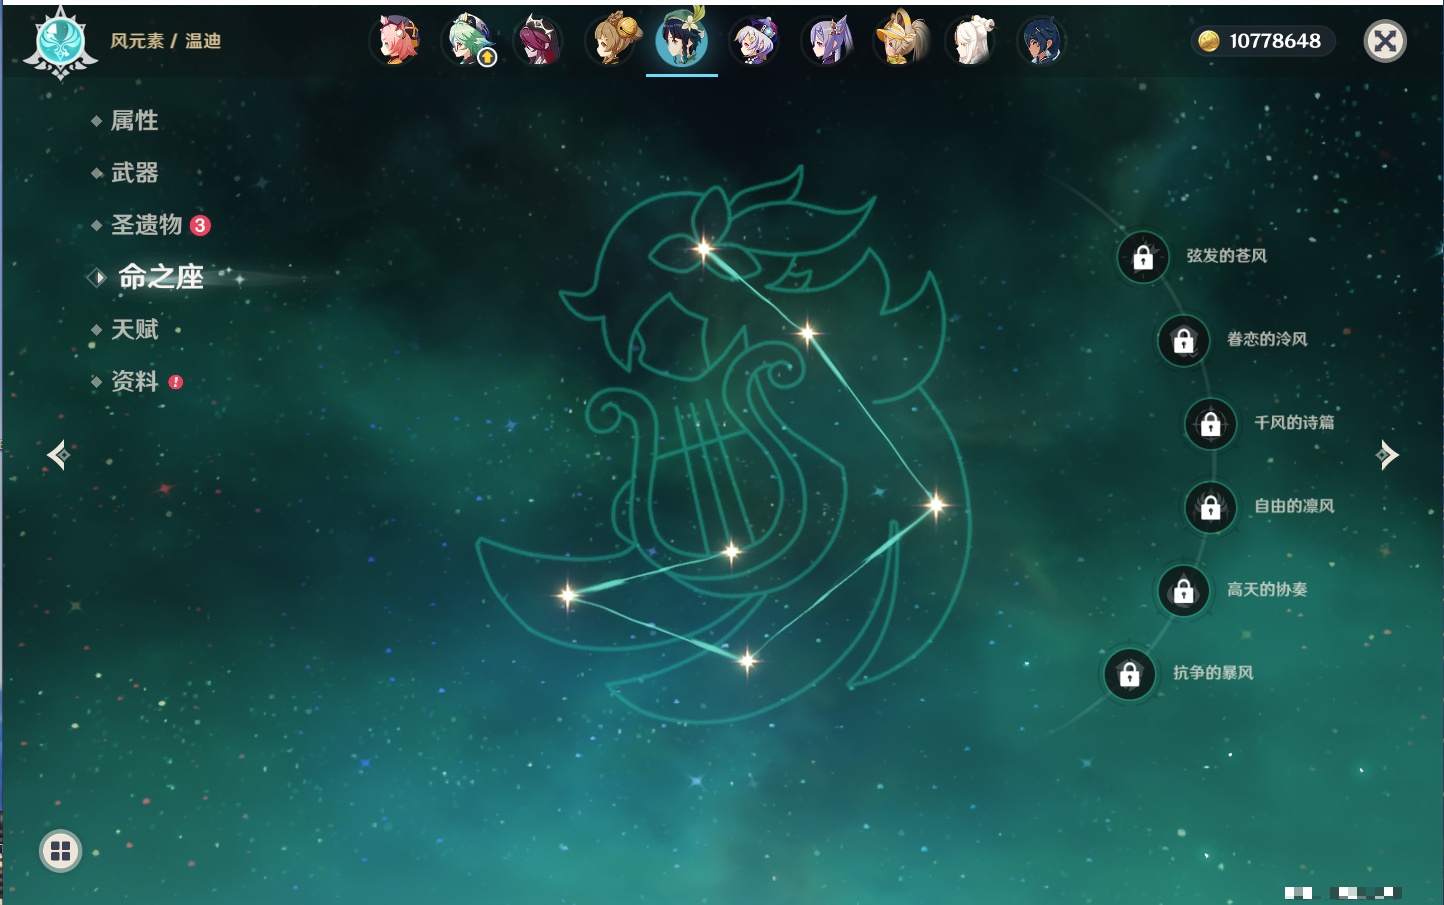Select the green-haired avatar with upgrade arrow
The image size is (1444, 905).
point(469,41)
